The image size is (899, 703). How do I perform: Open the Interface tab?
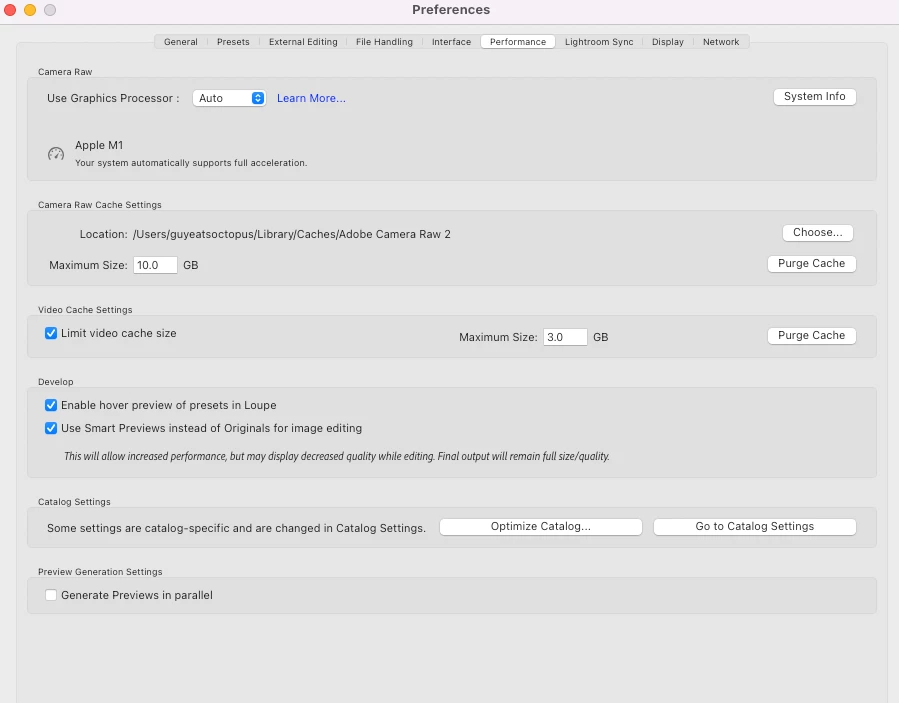[451, 42]
